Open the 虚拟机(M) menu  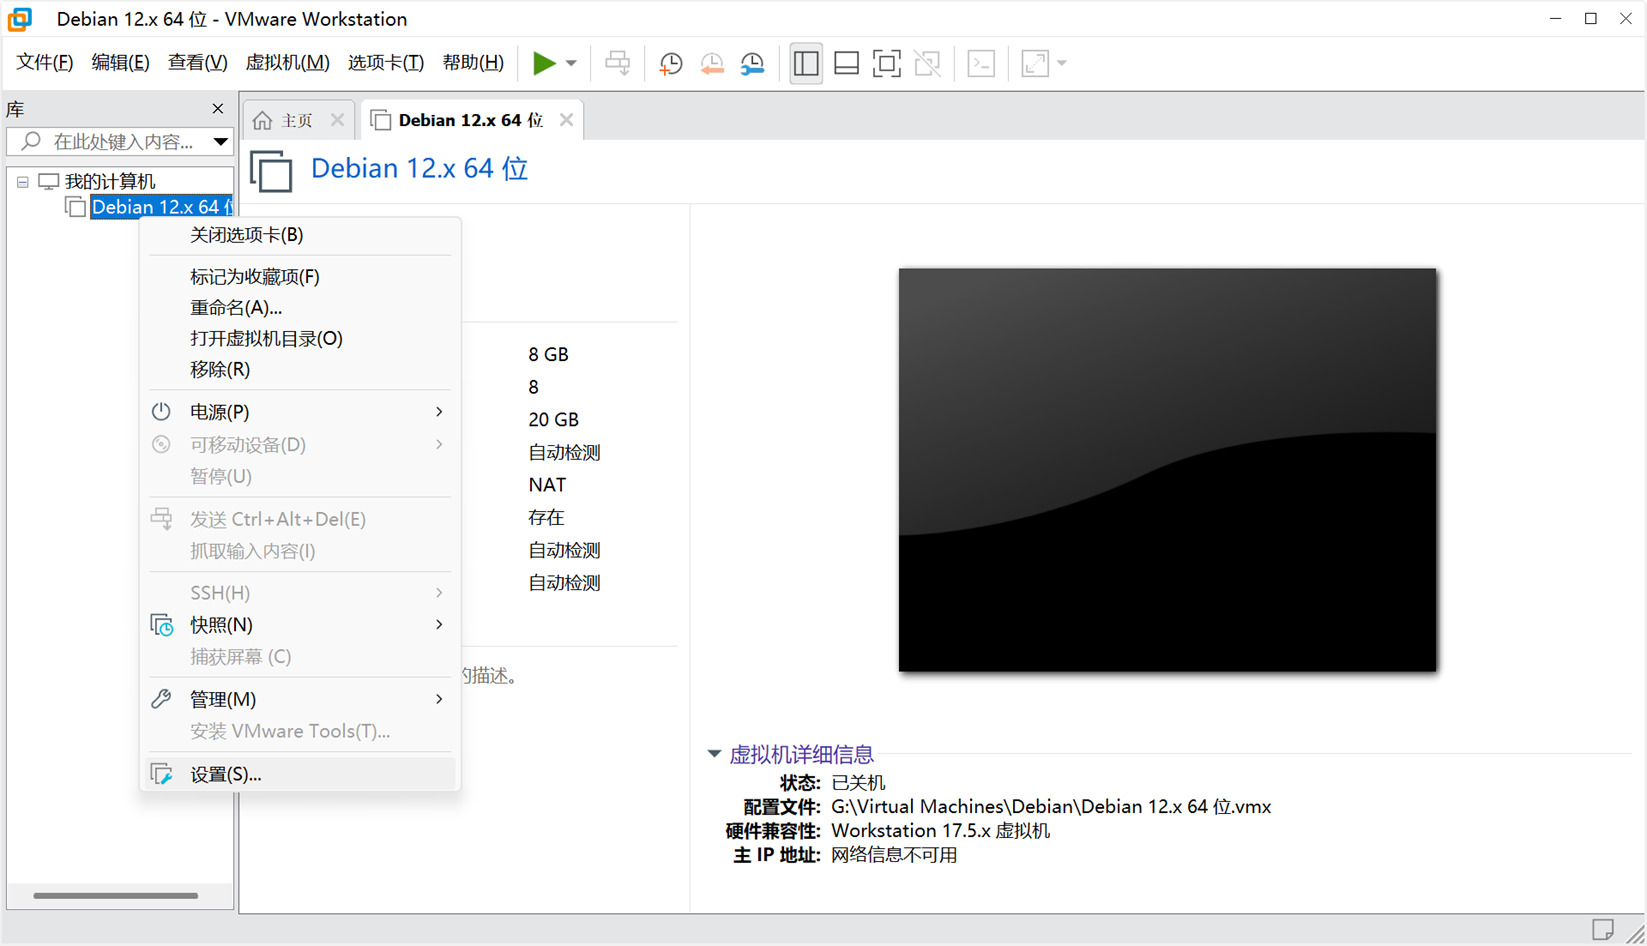click(287, 62)
